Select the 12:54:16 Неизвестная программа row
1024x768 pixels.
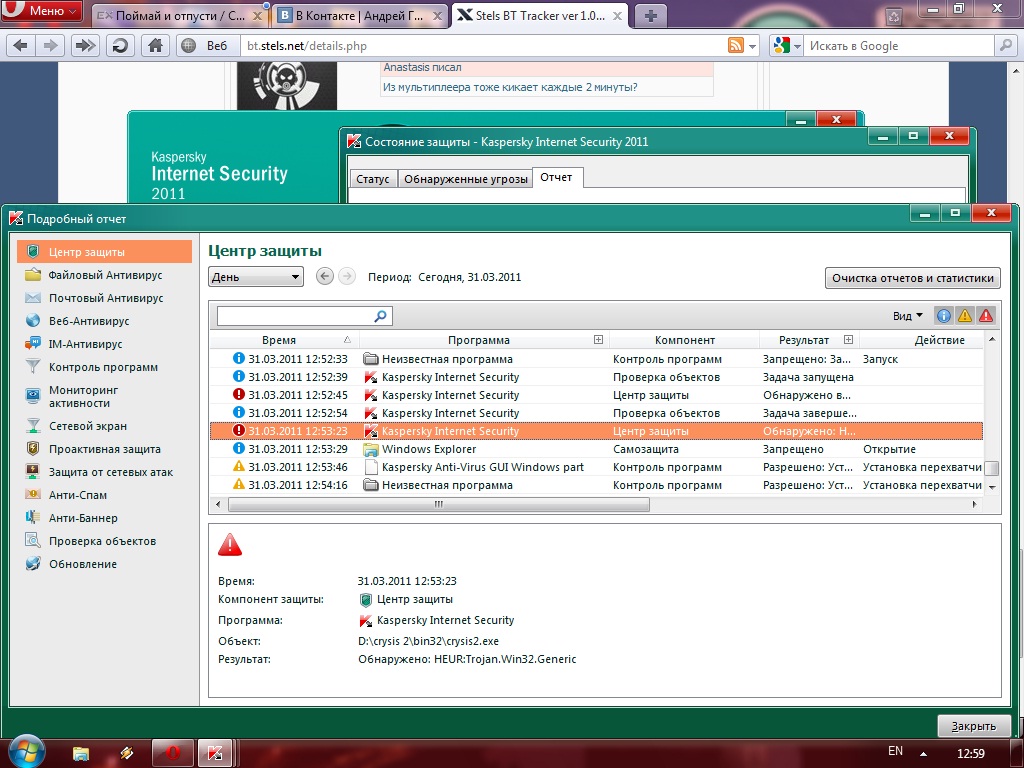(x=596, y=485)
